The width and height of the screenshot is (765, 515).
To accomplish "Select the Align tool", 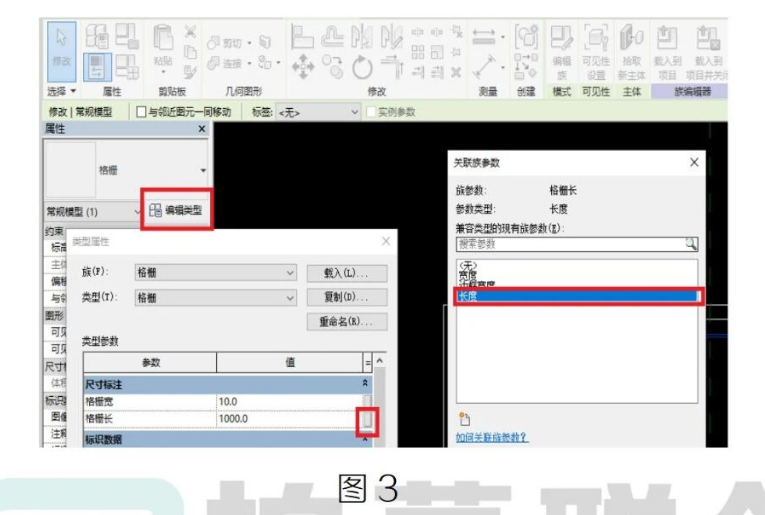I will click(x=302, y=37).
